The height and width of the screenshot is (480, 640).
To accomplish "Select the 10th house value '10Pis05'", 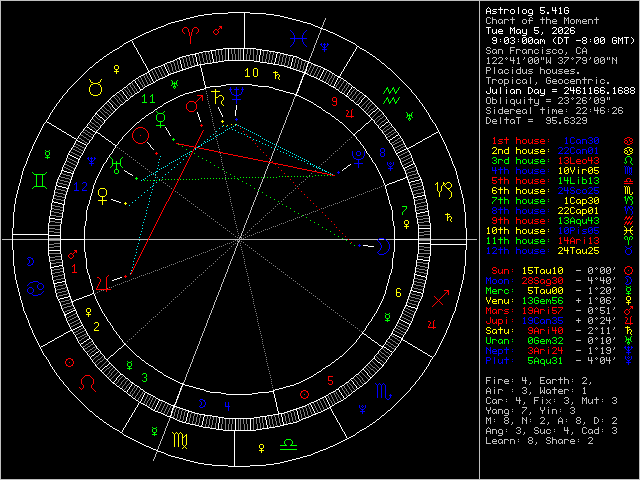I will [578, 231].
